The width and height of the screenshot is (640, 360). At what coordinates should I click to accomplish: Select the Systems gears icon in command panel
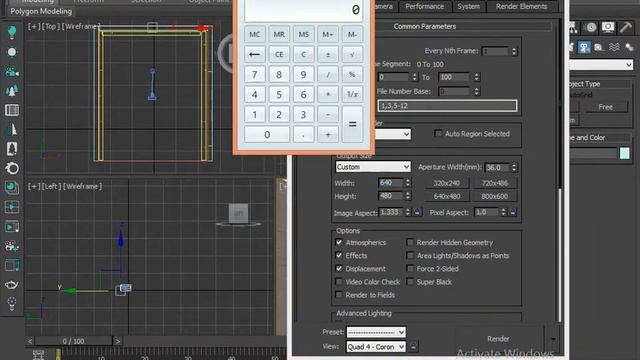click(x=629, y=47)
